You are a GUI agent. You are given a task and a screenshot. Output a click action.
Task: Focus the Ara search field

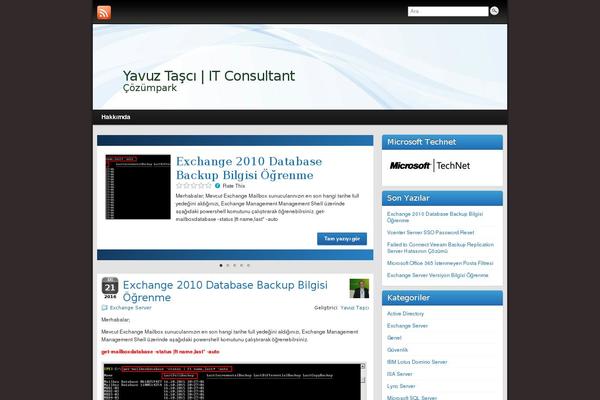(448, 11)
